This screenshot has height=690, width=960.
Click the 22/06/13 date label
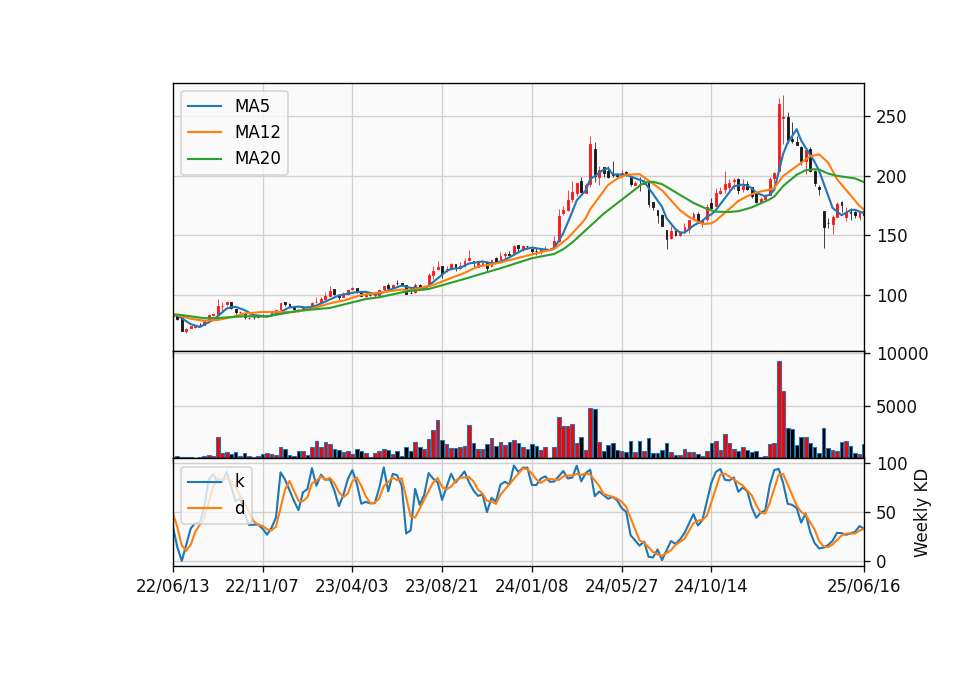[x=173, y=586]
